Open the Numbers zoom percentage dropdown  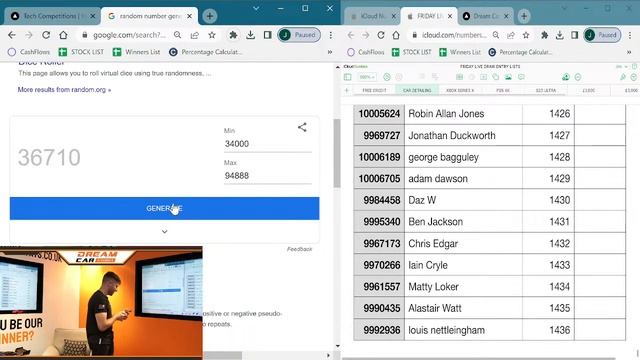(x=367, y=77)
